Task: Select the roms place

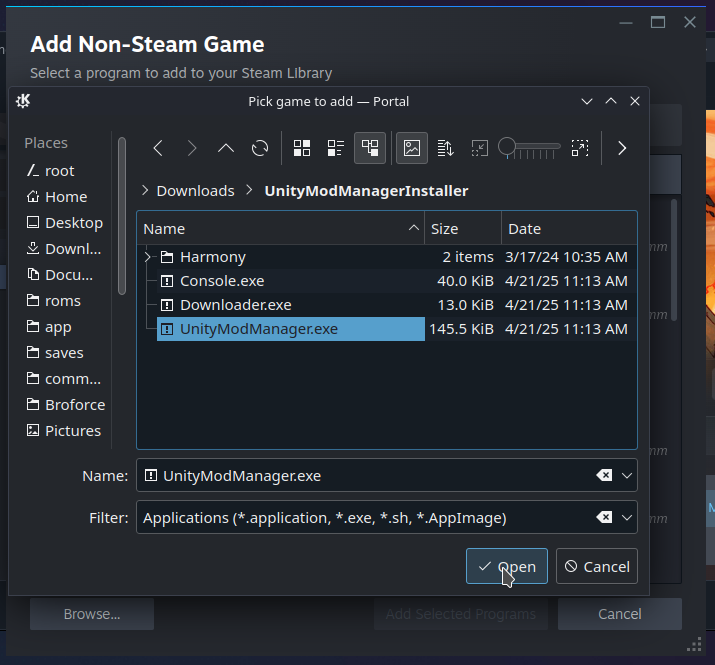Action: point(64,301)
